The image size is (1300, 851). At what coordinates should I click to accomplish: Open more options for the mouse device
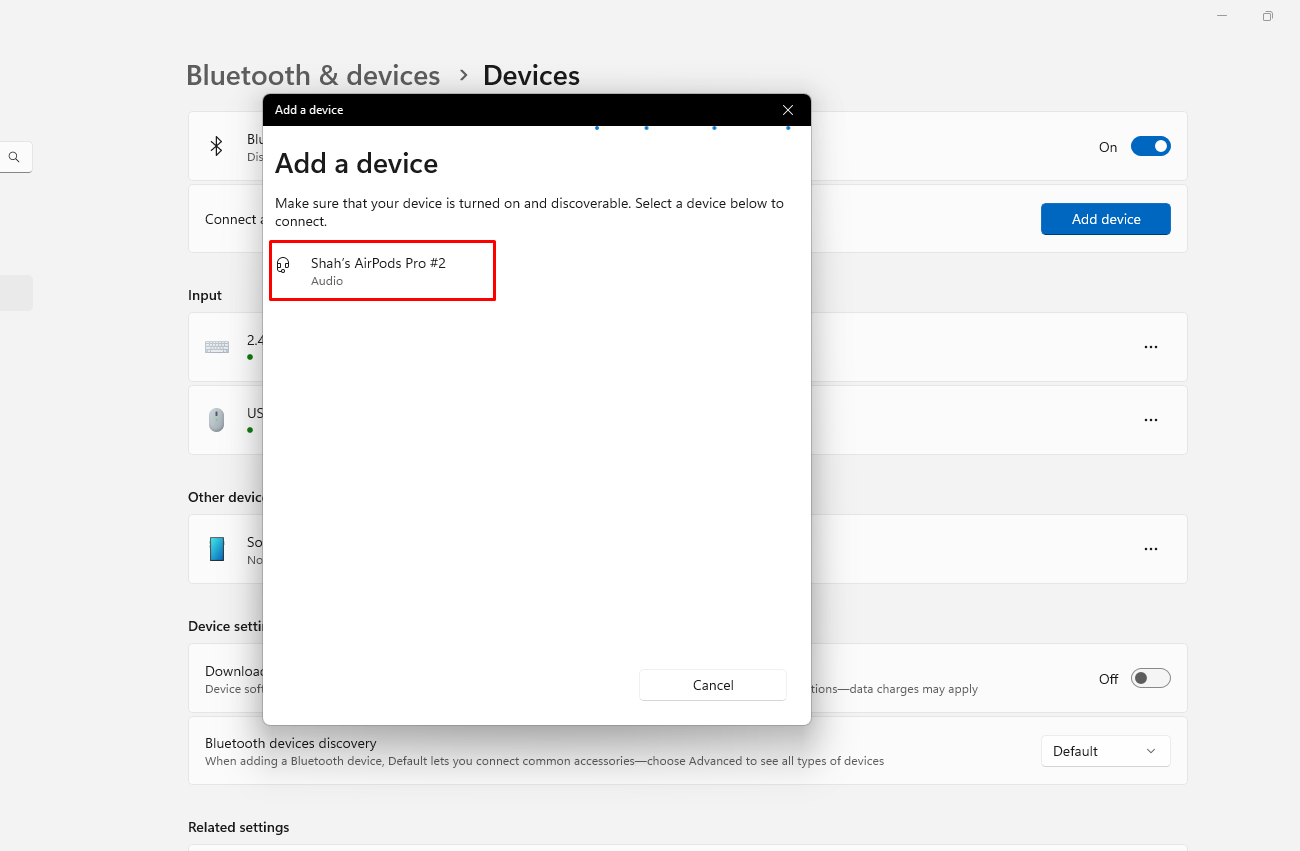coord(1150,420)
